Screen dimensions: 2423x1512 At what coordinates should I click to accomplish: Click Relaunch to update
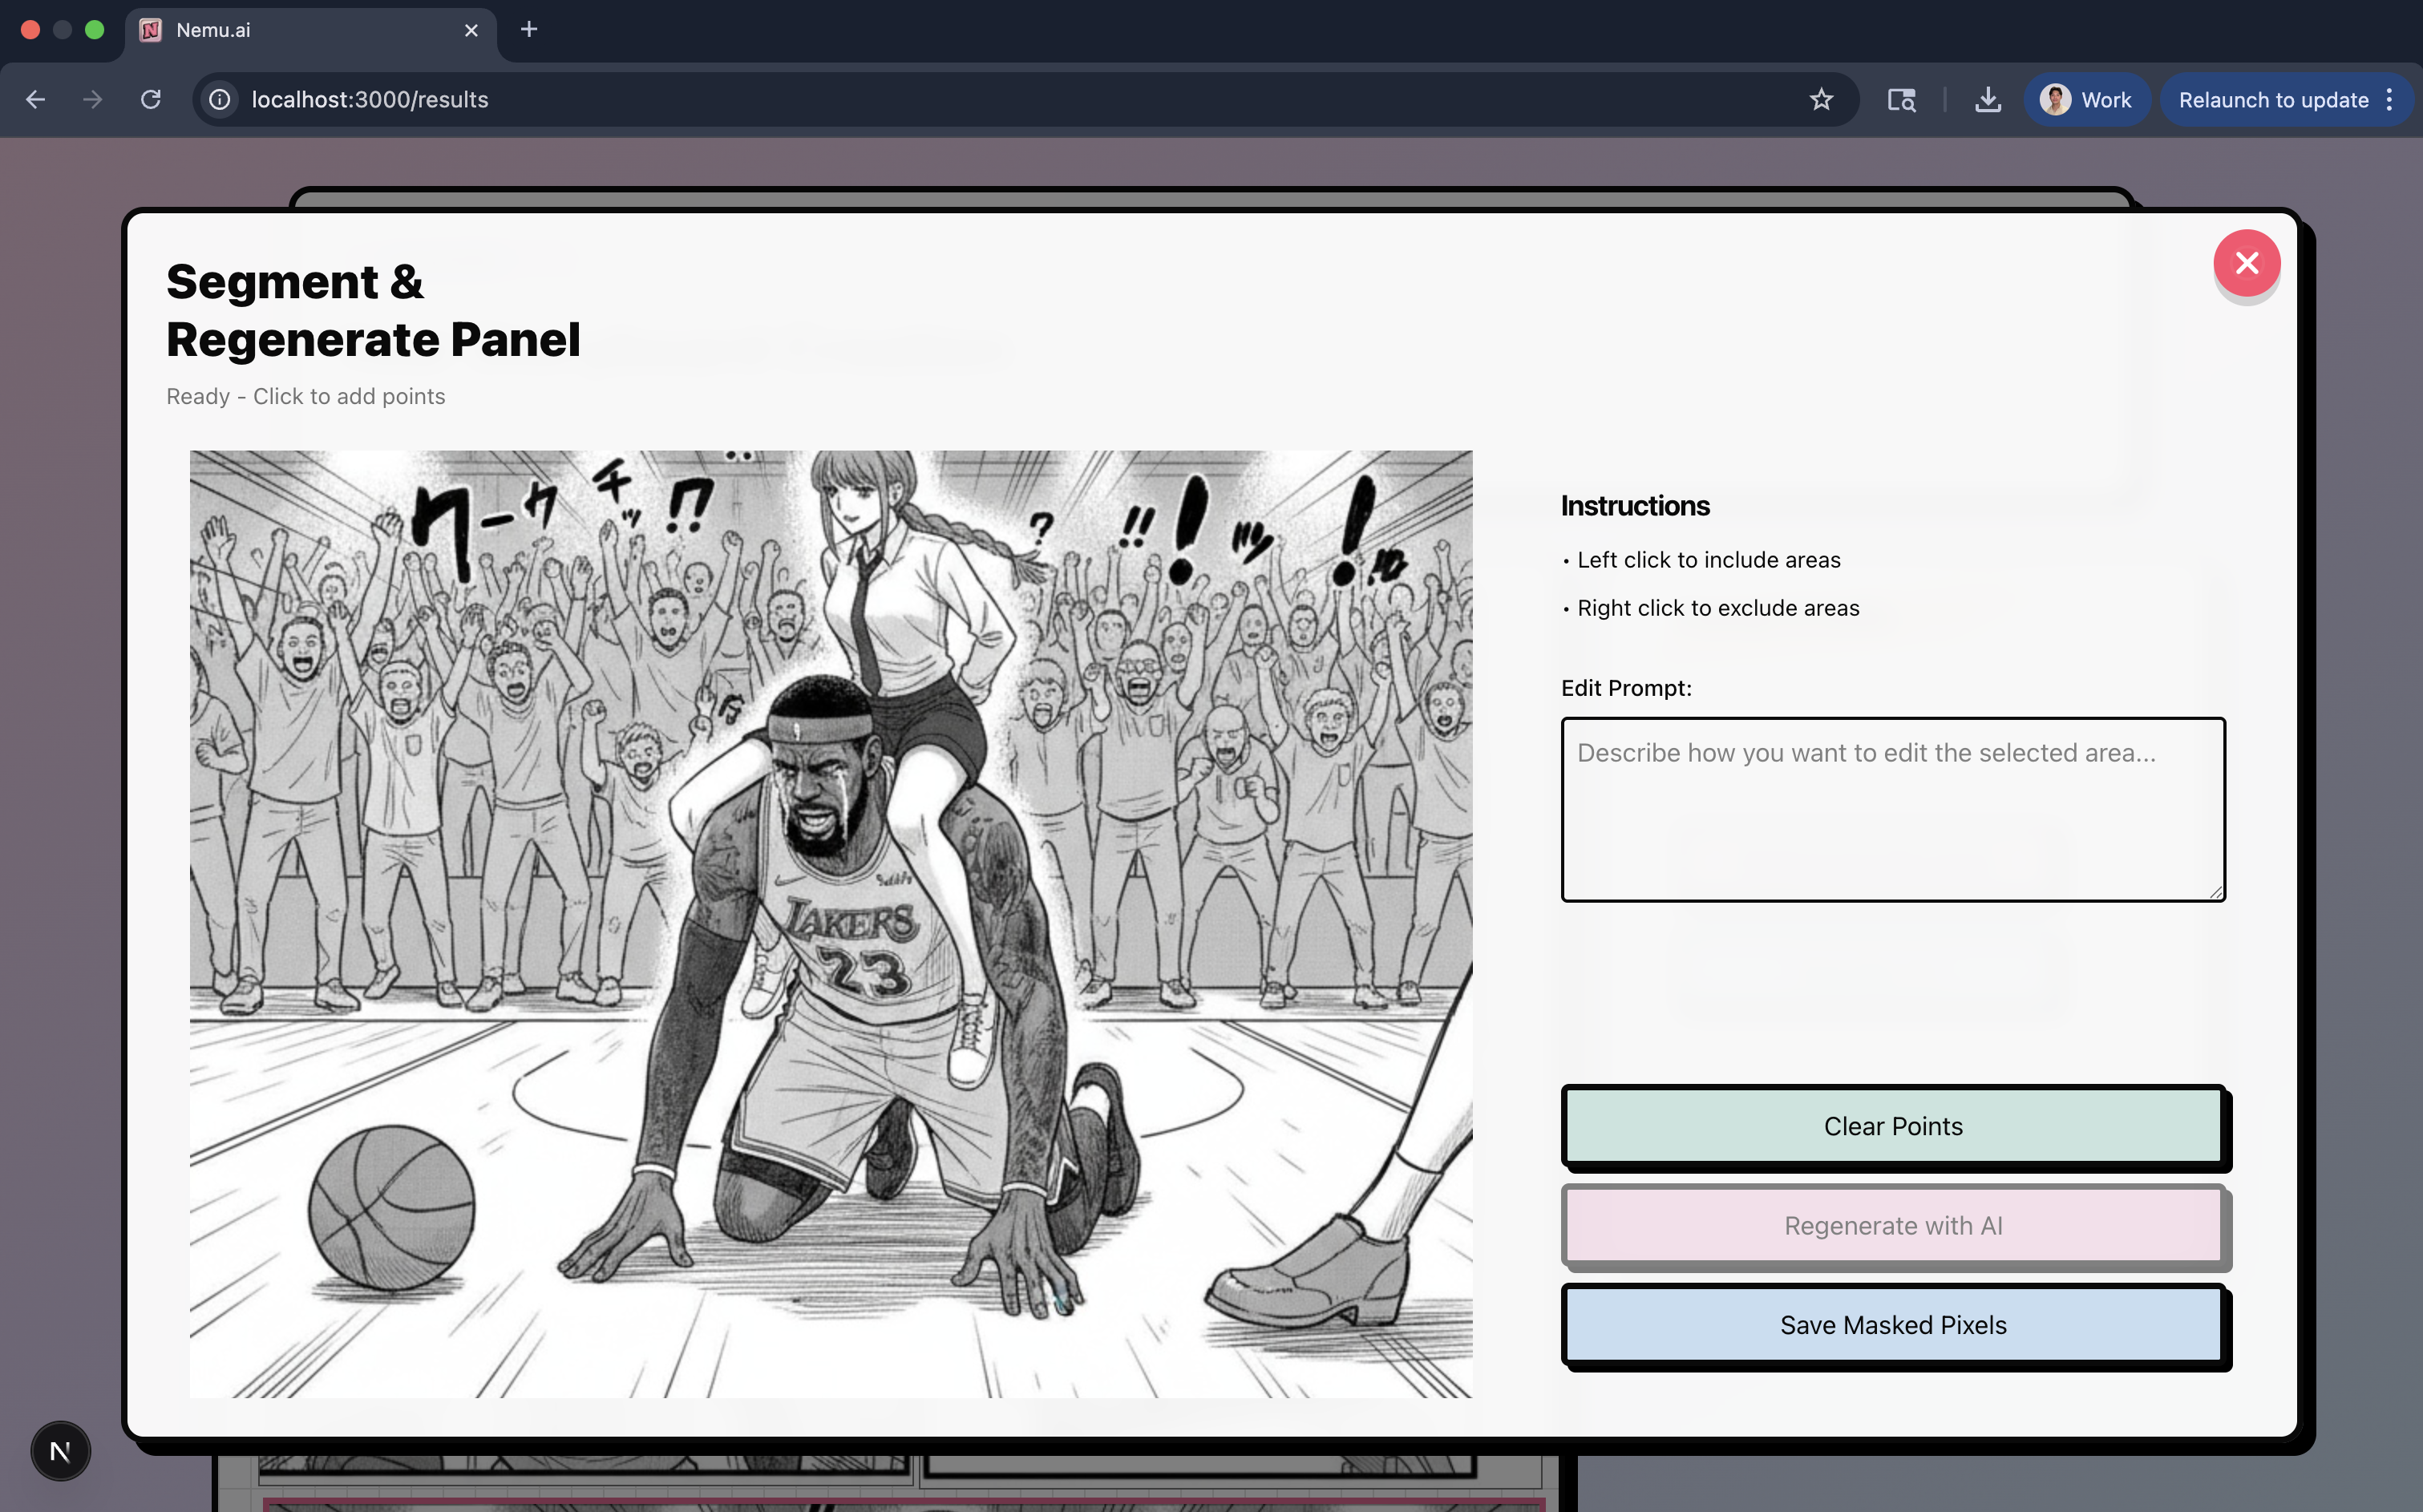click(x=2272, y=100)
